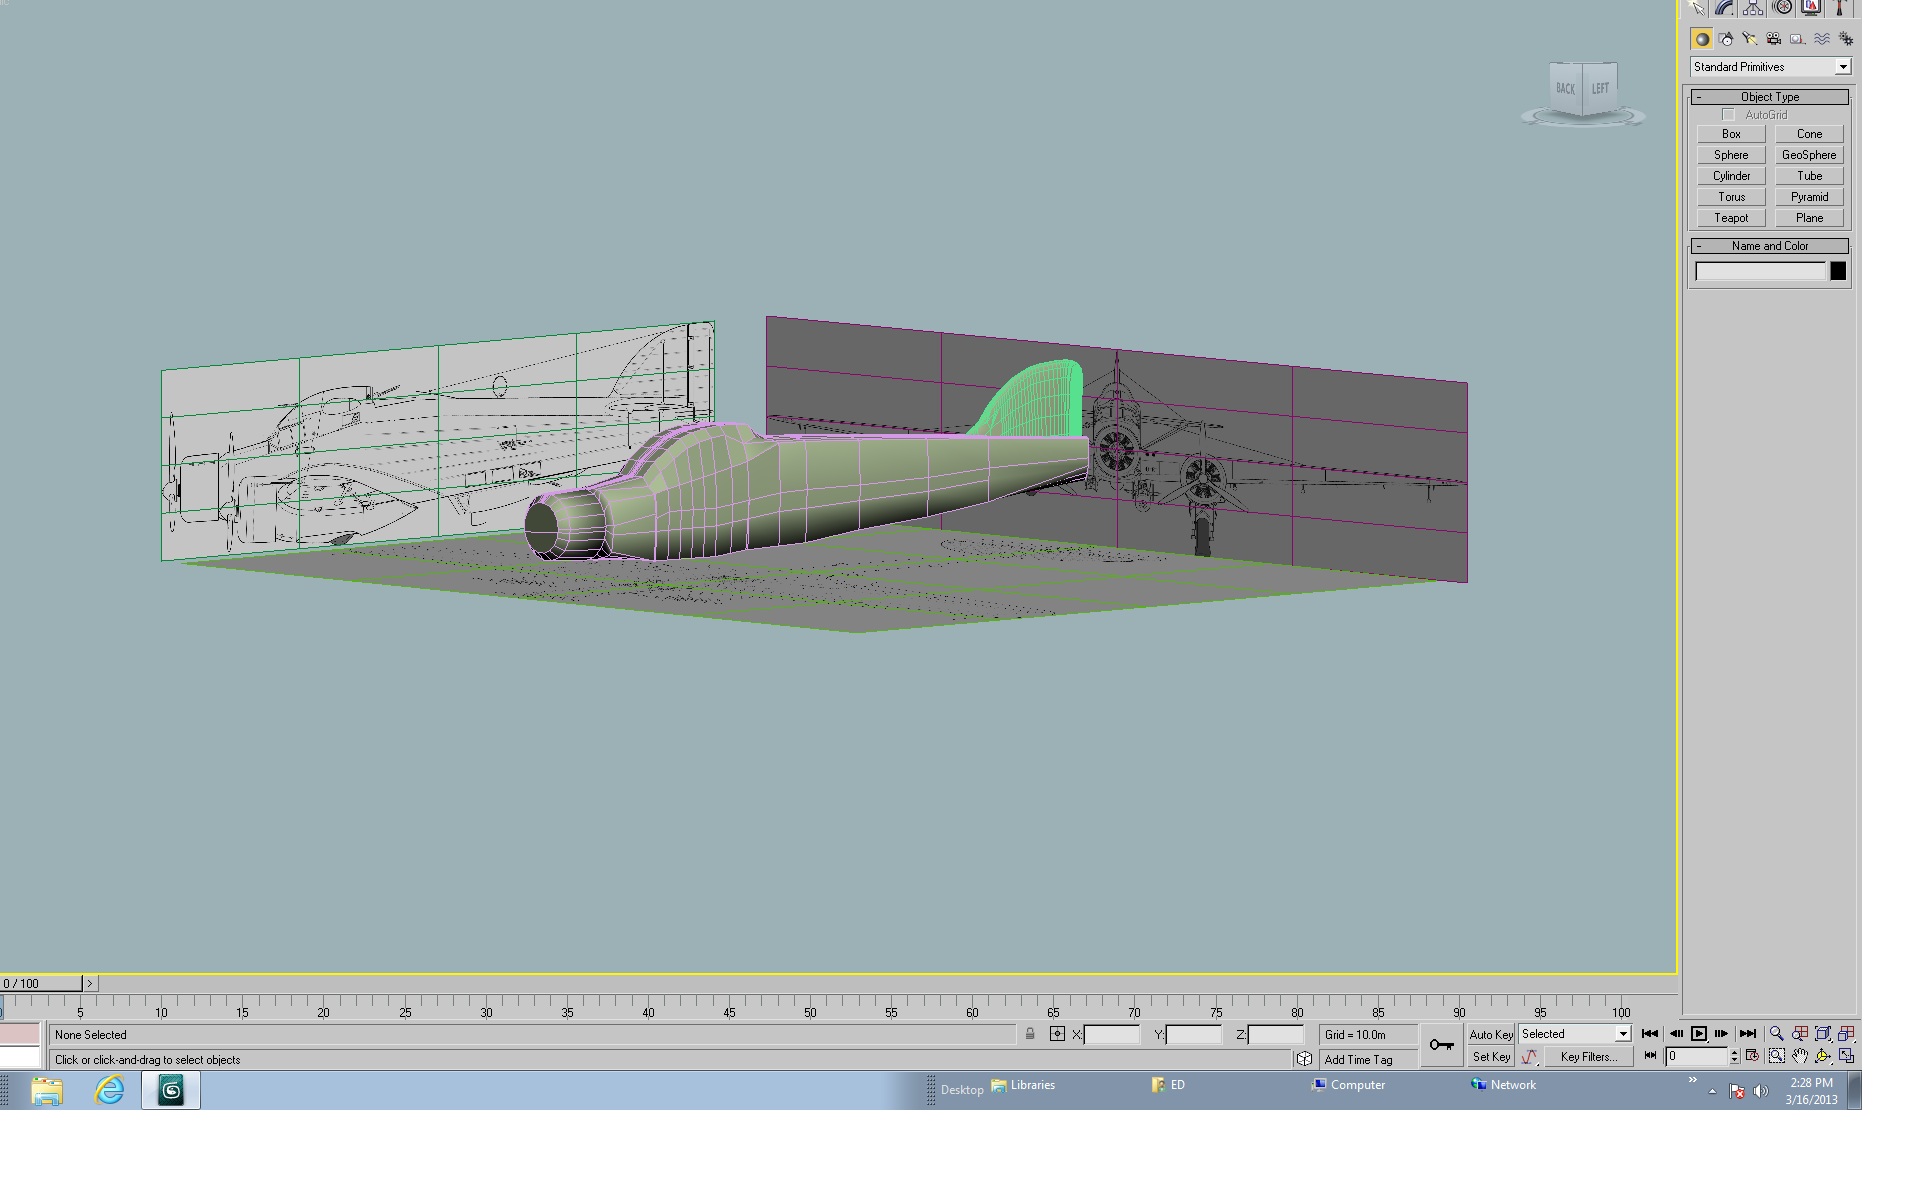Screen dimensions: 1920x1200
Task: Open the Standard Primitives dropdown
Action: point(1770,67)
